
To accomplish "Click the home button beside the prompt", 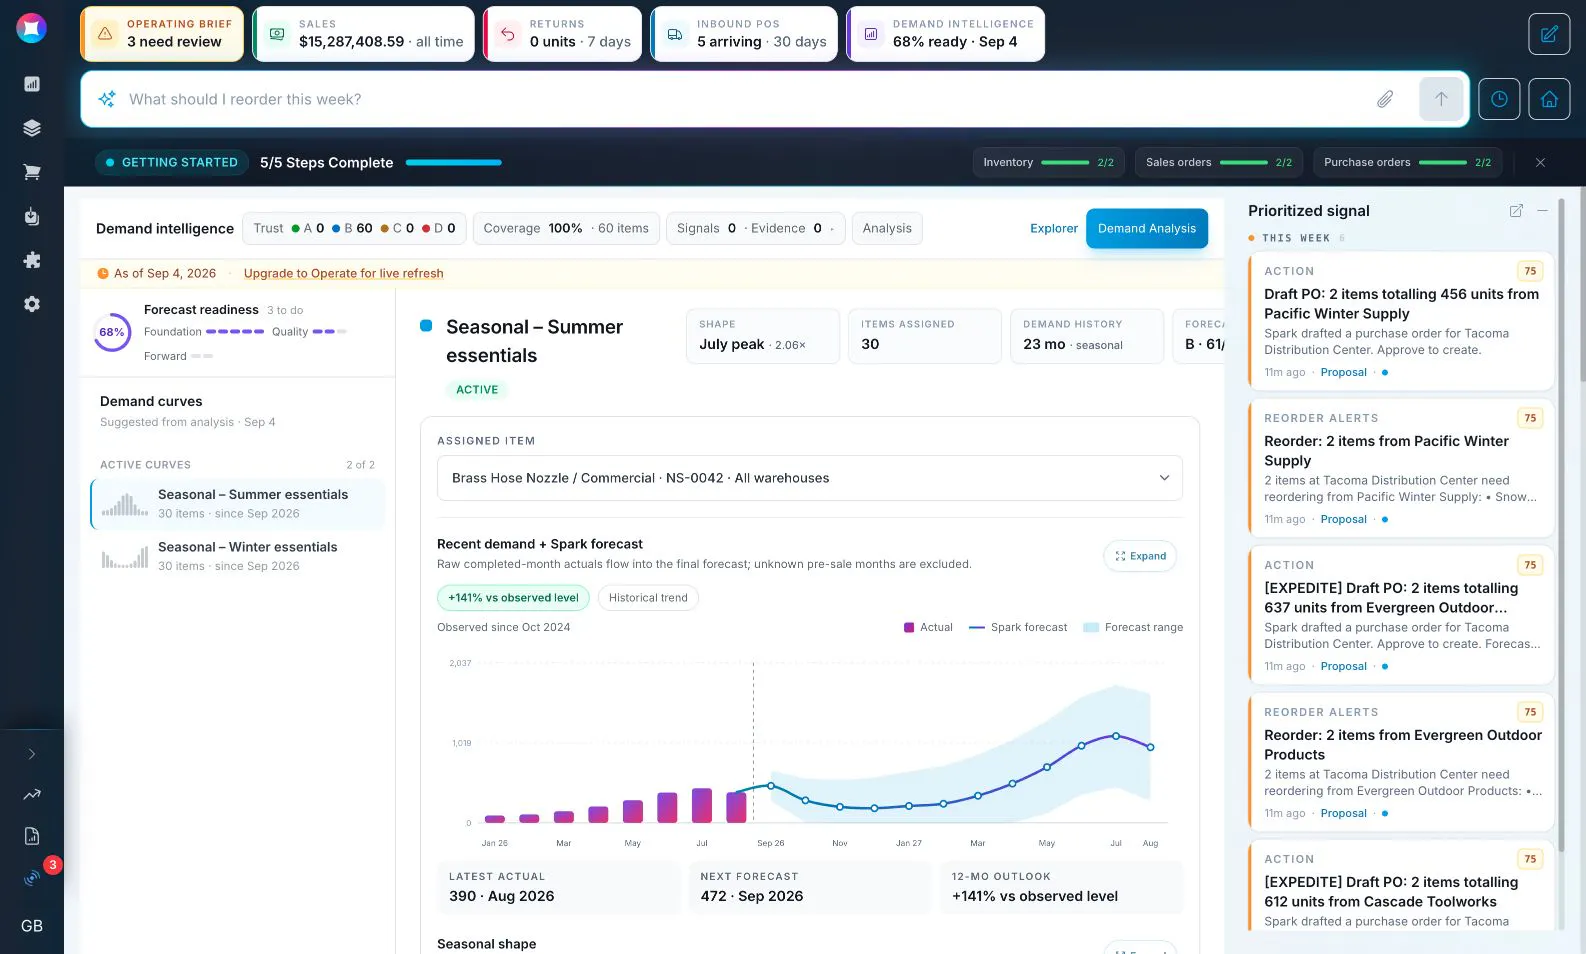I will (x=1549, y=99).
